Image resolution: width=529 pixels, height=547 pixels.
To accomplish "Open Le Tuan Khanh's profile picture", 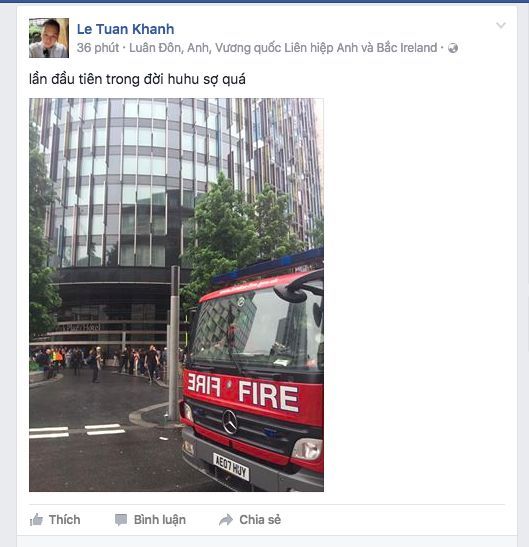I will [49, 38].
